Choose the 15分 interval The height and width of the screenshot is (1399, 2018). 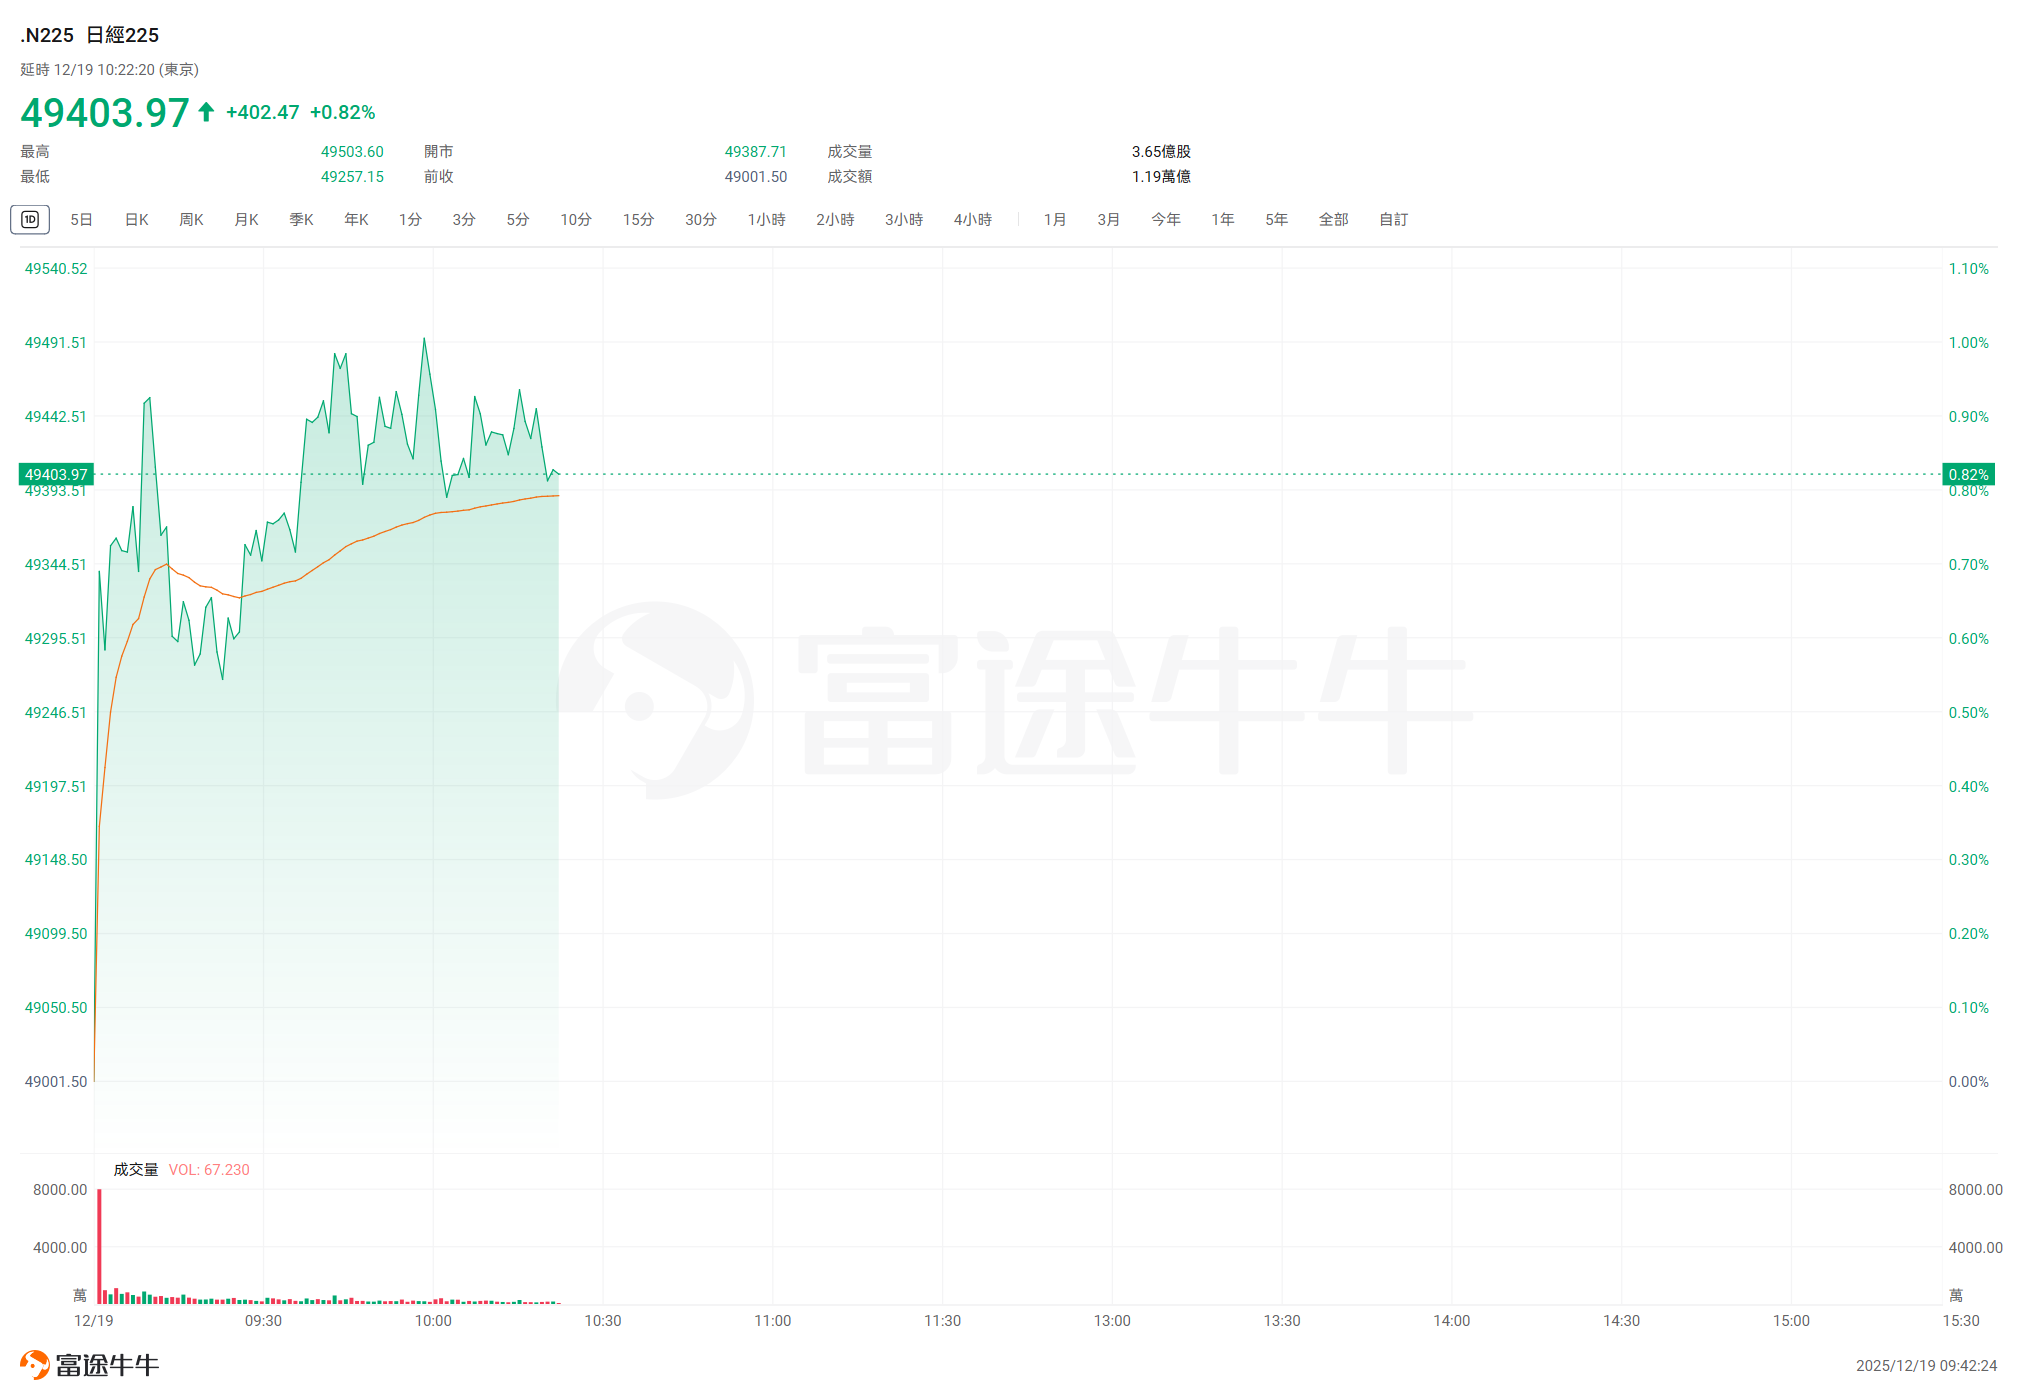638,219
